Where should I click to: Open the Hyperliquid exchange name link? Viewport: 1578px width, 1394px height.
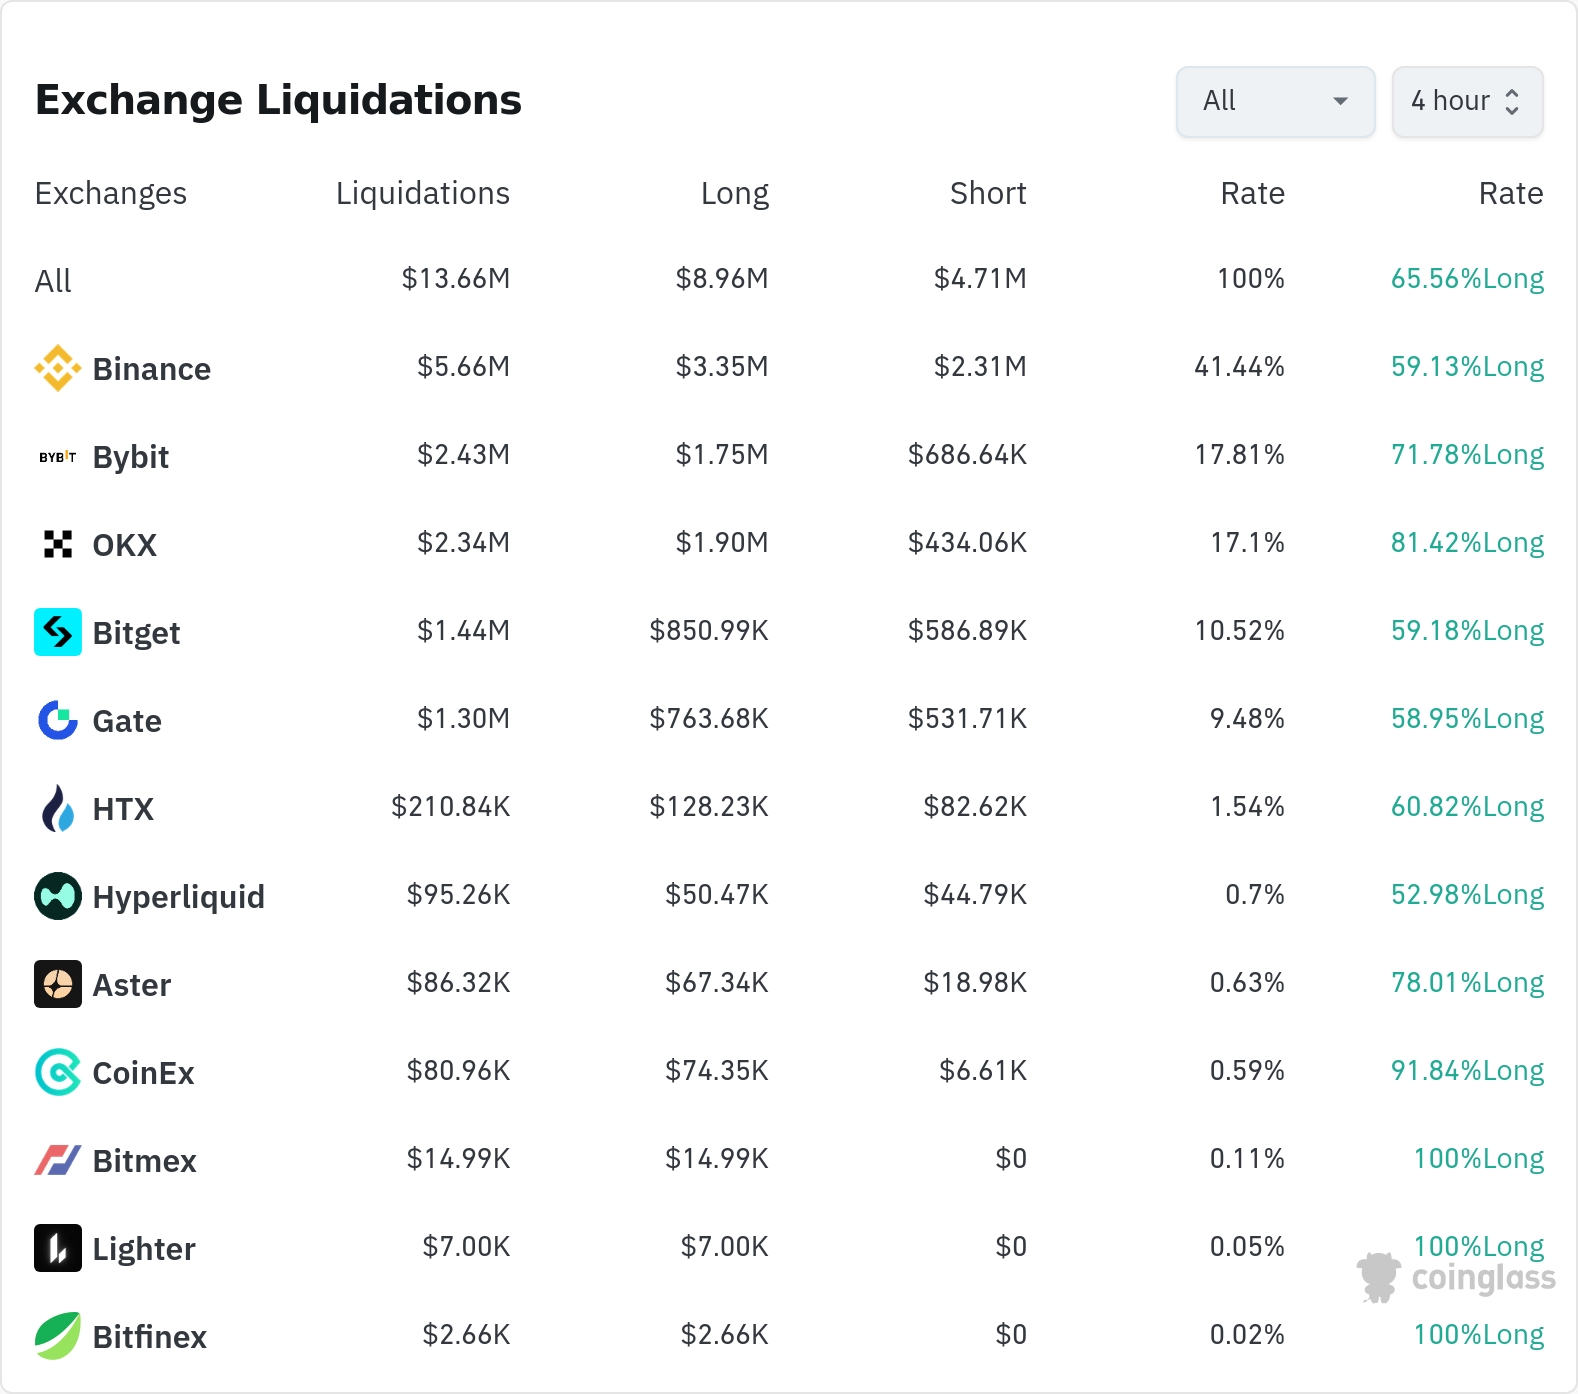tap(178, 897)
